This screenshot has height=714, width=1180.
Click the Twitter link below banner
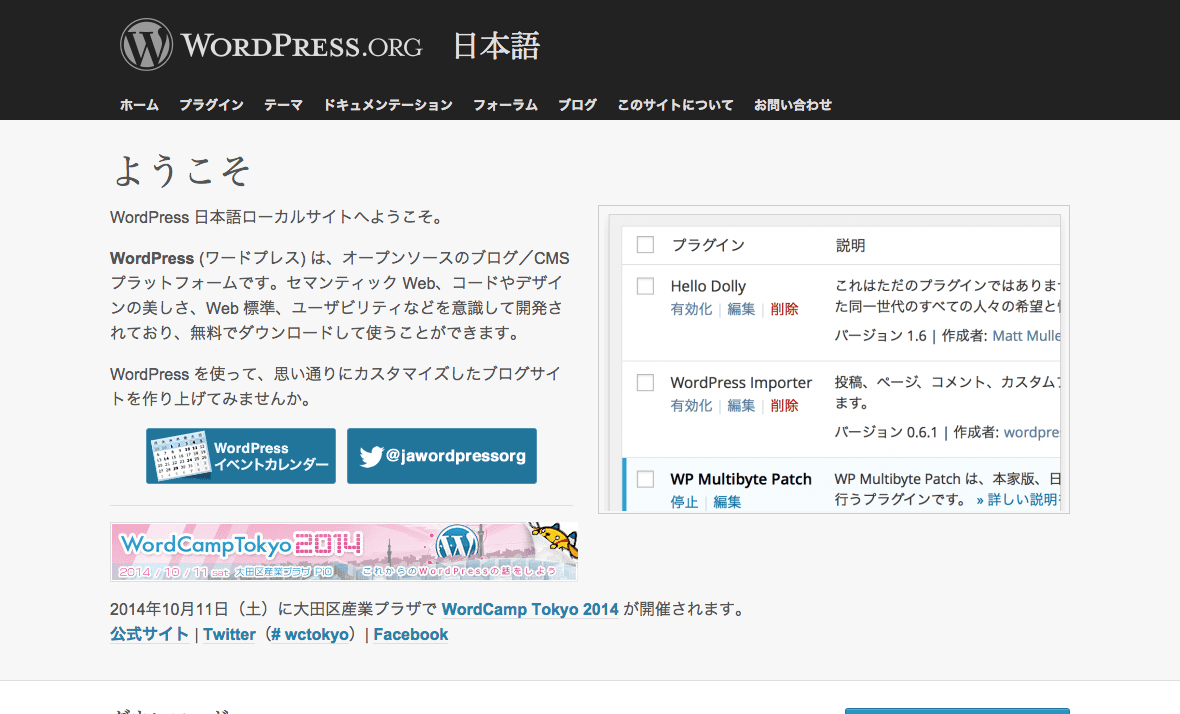230,634
